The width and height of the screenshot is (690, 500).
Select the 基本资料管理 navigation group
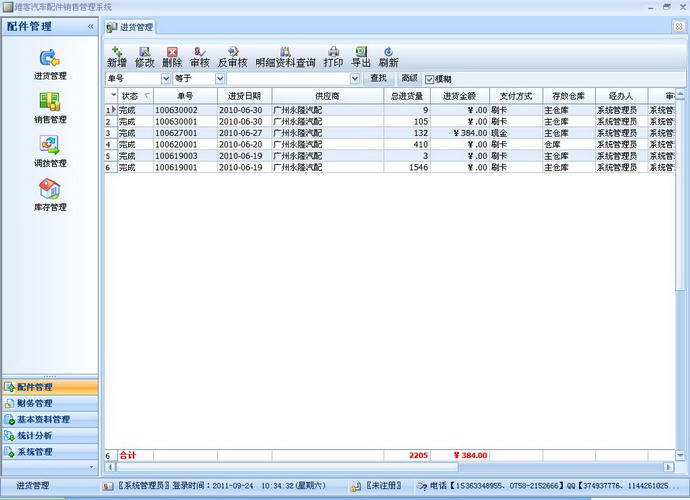pyautogui.click(x=50, y=419)
